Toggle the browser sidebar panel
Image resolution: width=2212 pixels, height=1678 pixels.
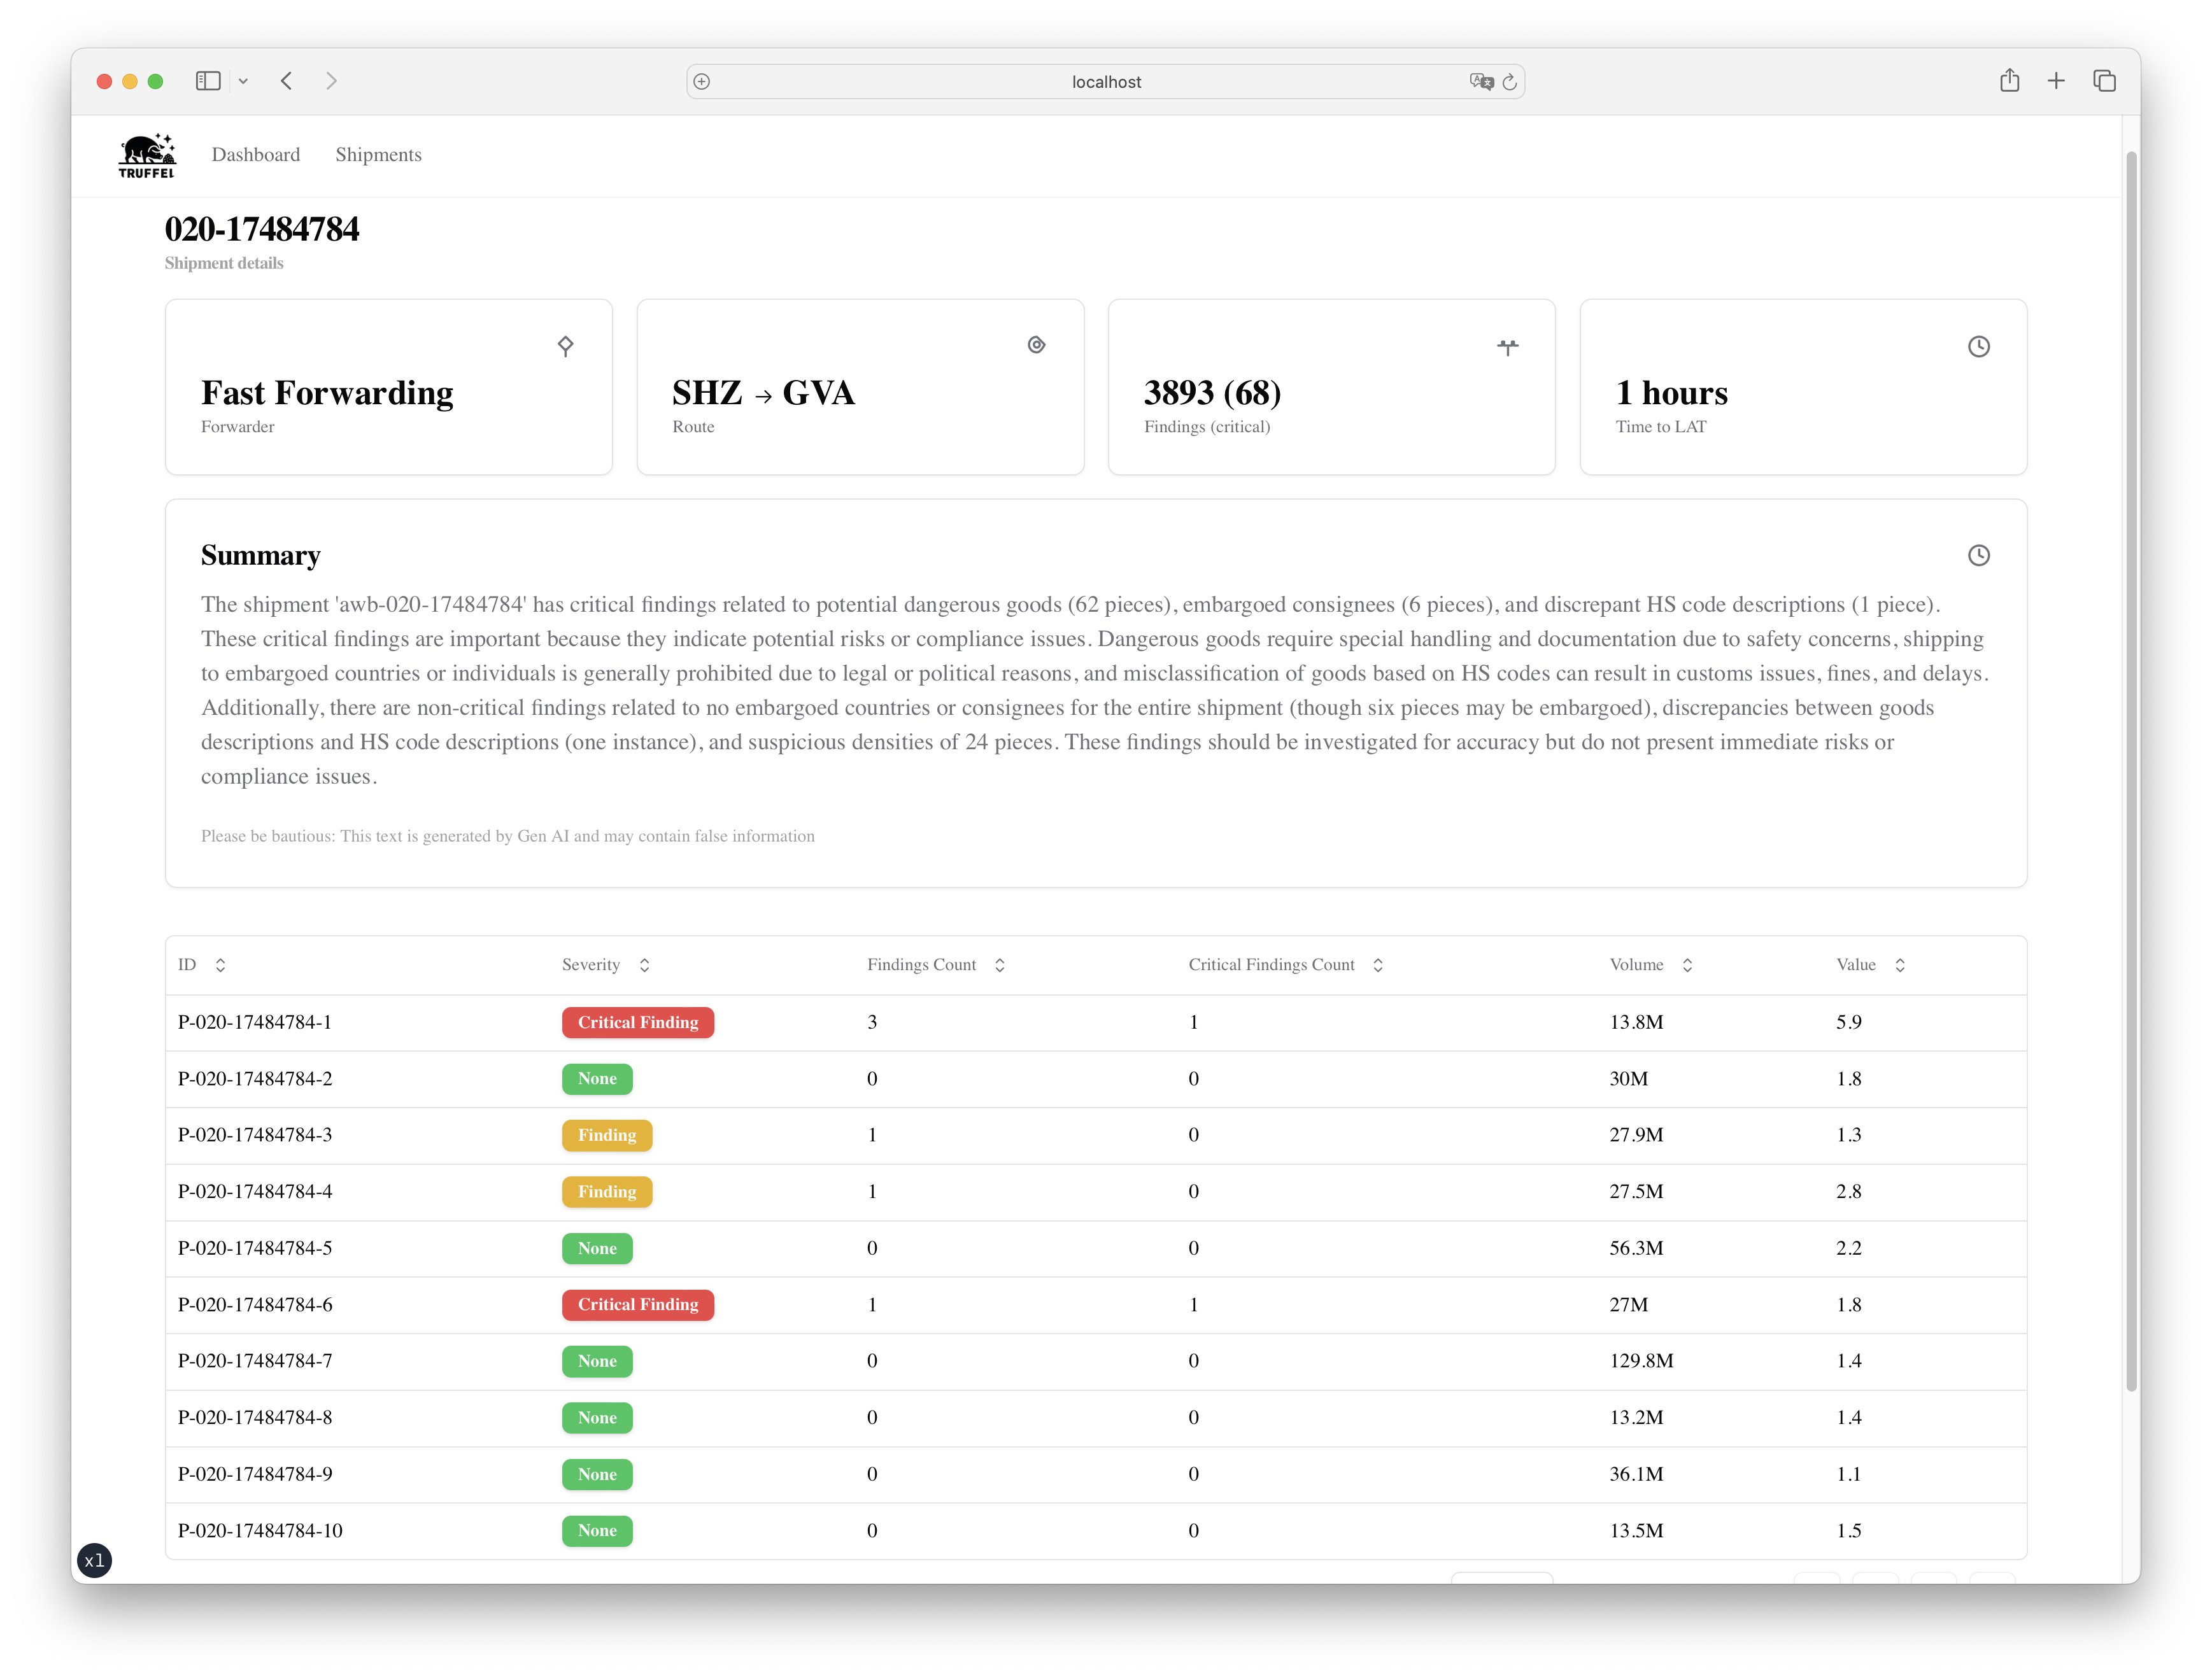pos(208,81)
